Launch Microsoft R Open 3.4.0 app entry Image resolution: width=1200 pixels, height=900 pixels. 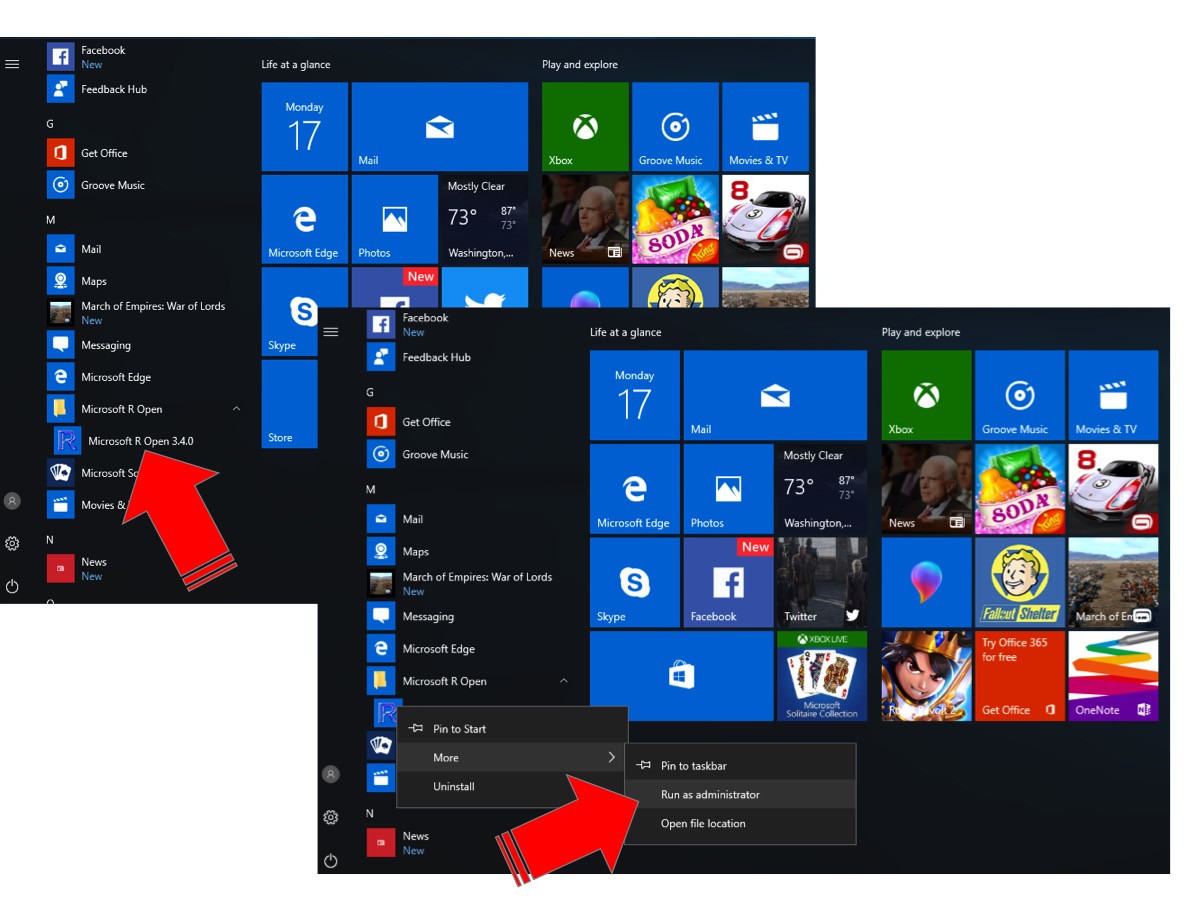[140, 441]
